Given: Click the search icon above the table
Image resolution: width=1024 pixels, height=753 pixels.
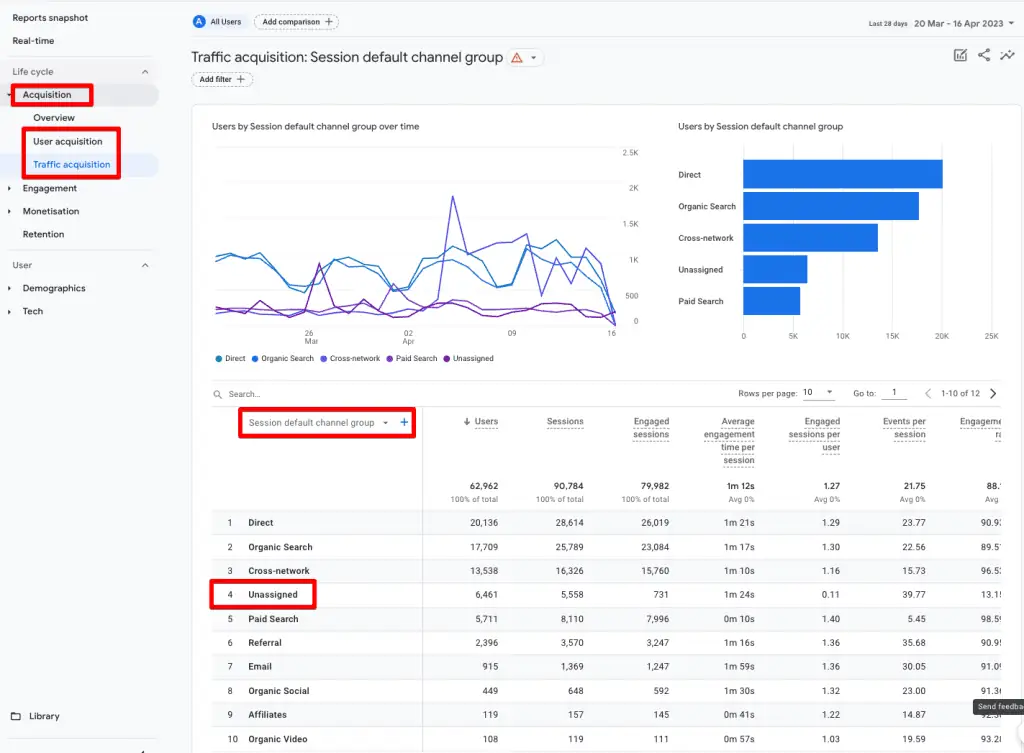Looking at the screenshot, I should [218, 394].
